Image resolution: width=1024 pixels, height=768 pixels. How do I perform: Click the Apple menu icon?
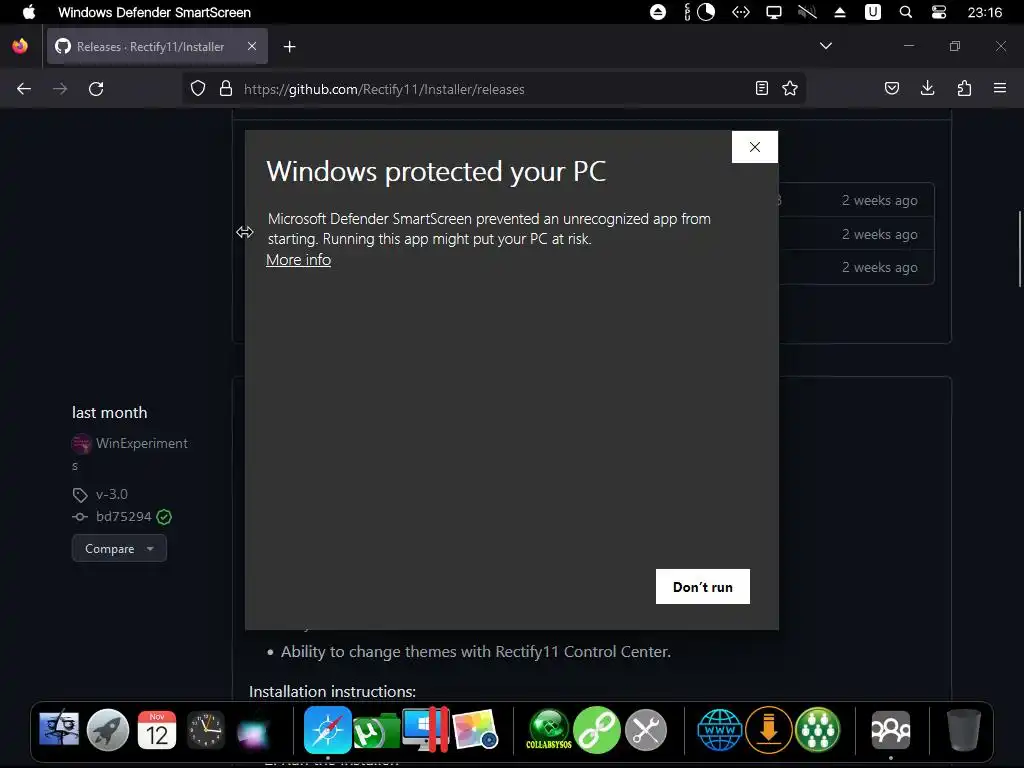click(x=29, y=12)
